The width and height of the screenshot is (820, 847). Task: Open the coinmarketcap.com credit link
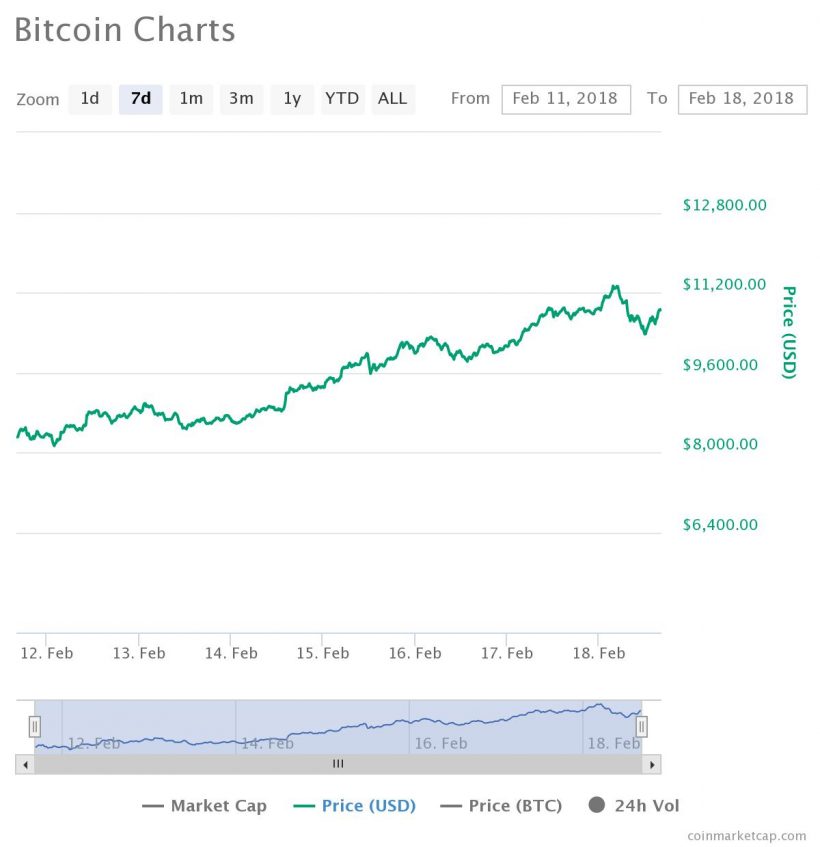(x=747, y=835)
